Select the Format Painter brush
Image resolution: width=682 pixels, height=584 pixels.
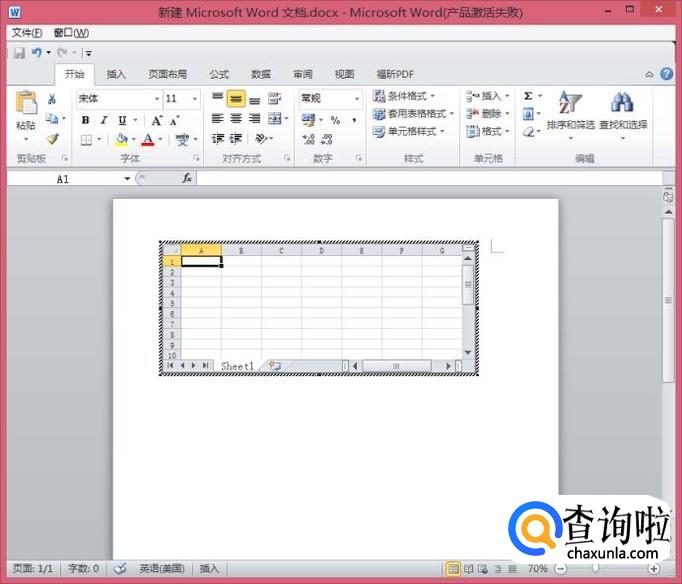52,139
